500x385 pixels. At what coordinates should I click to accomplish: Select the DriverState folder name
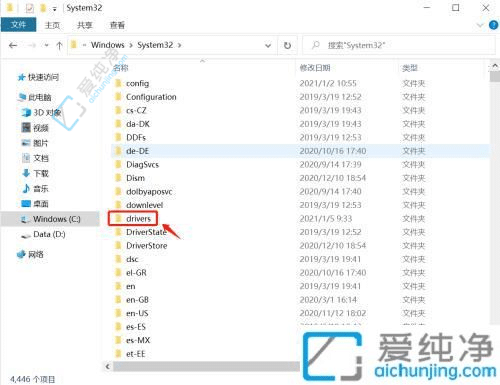146,232
